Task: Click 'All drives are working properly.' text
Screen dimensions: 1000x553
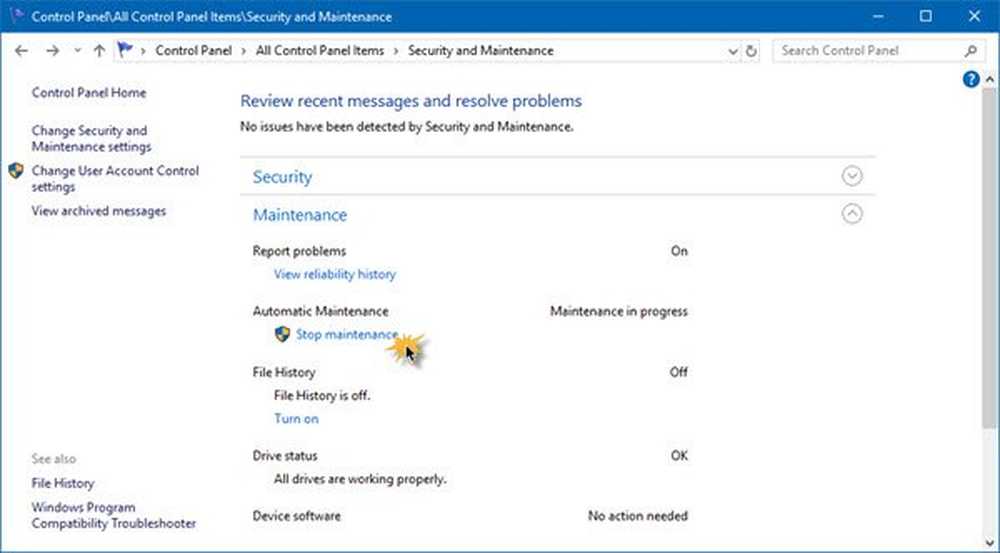Action: tap(360, 479)
